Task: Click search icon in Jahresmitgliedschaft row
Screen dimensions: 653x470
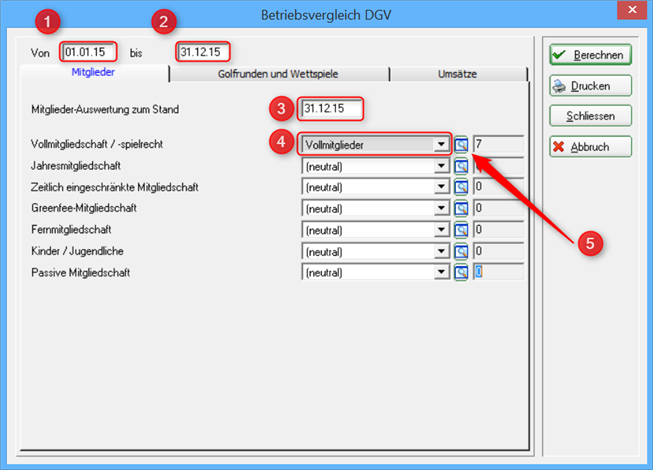Action: [461, 166]
